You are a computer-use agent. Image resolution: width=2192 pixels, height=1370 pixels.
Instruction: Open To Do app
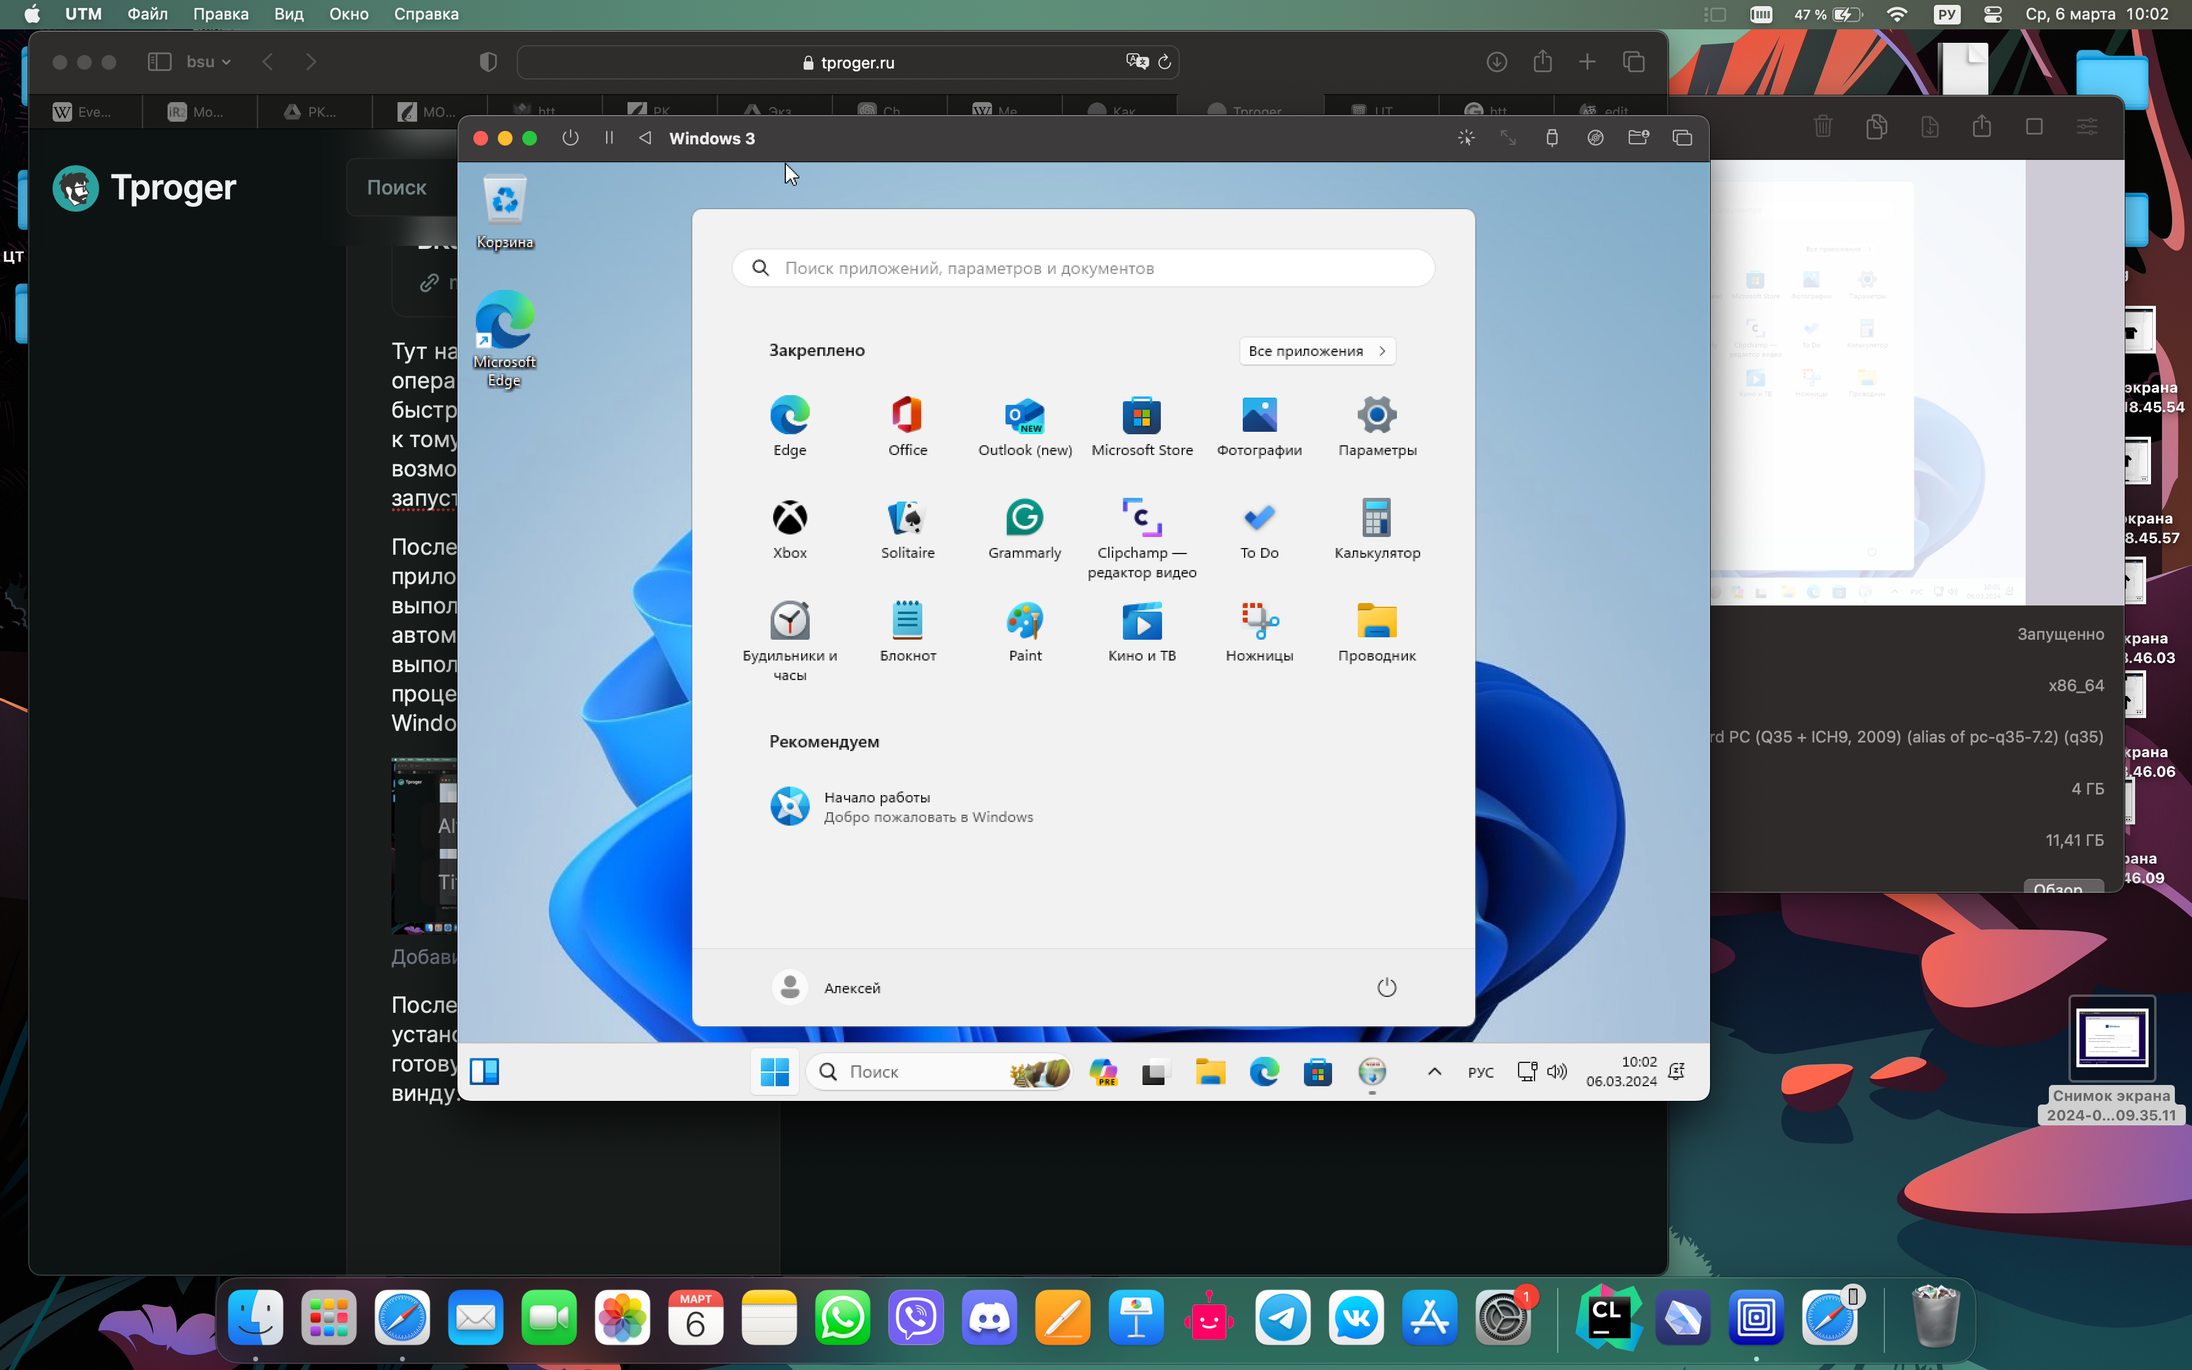[1259, 529]
